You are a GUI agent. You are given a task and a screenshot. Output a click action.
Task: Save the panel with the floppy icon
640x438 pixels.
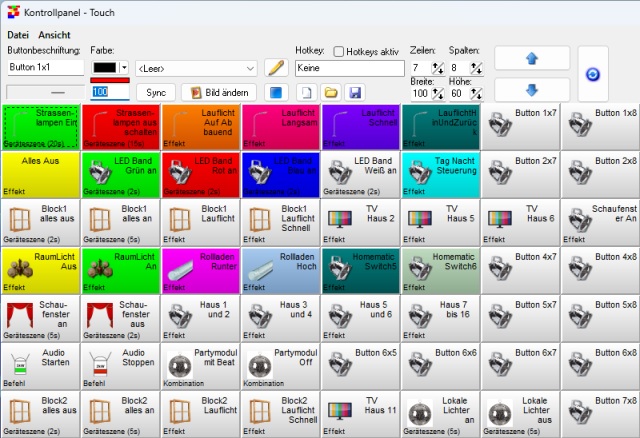tap(354, 92)
